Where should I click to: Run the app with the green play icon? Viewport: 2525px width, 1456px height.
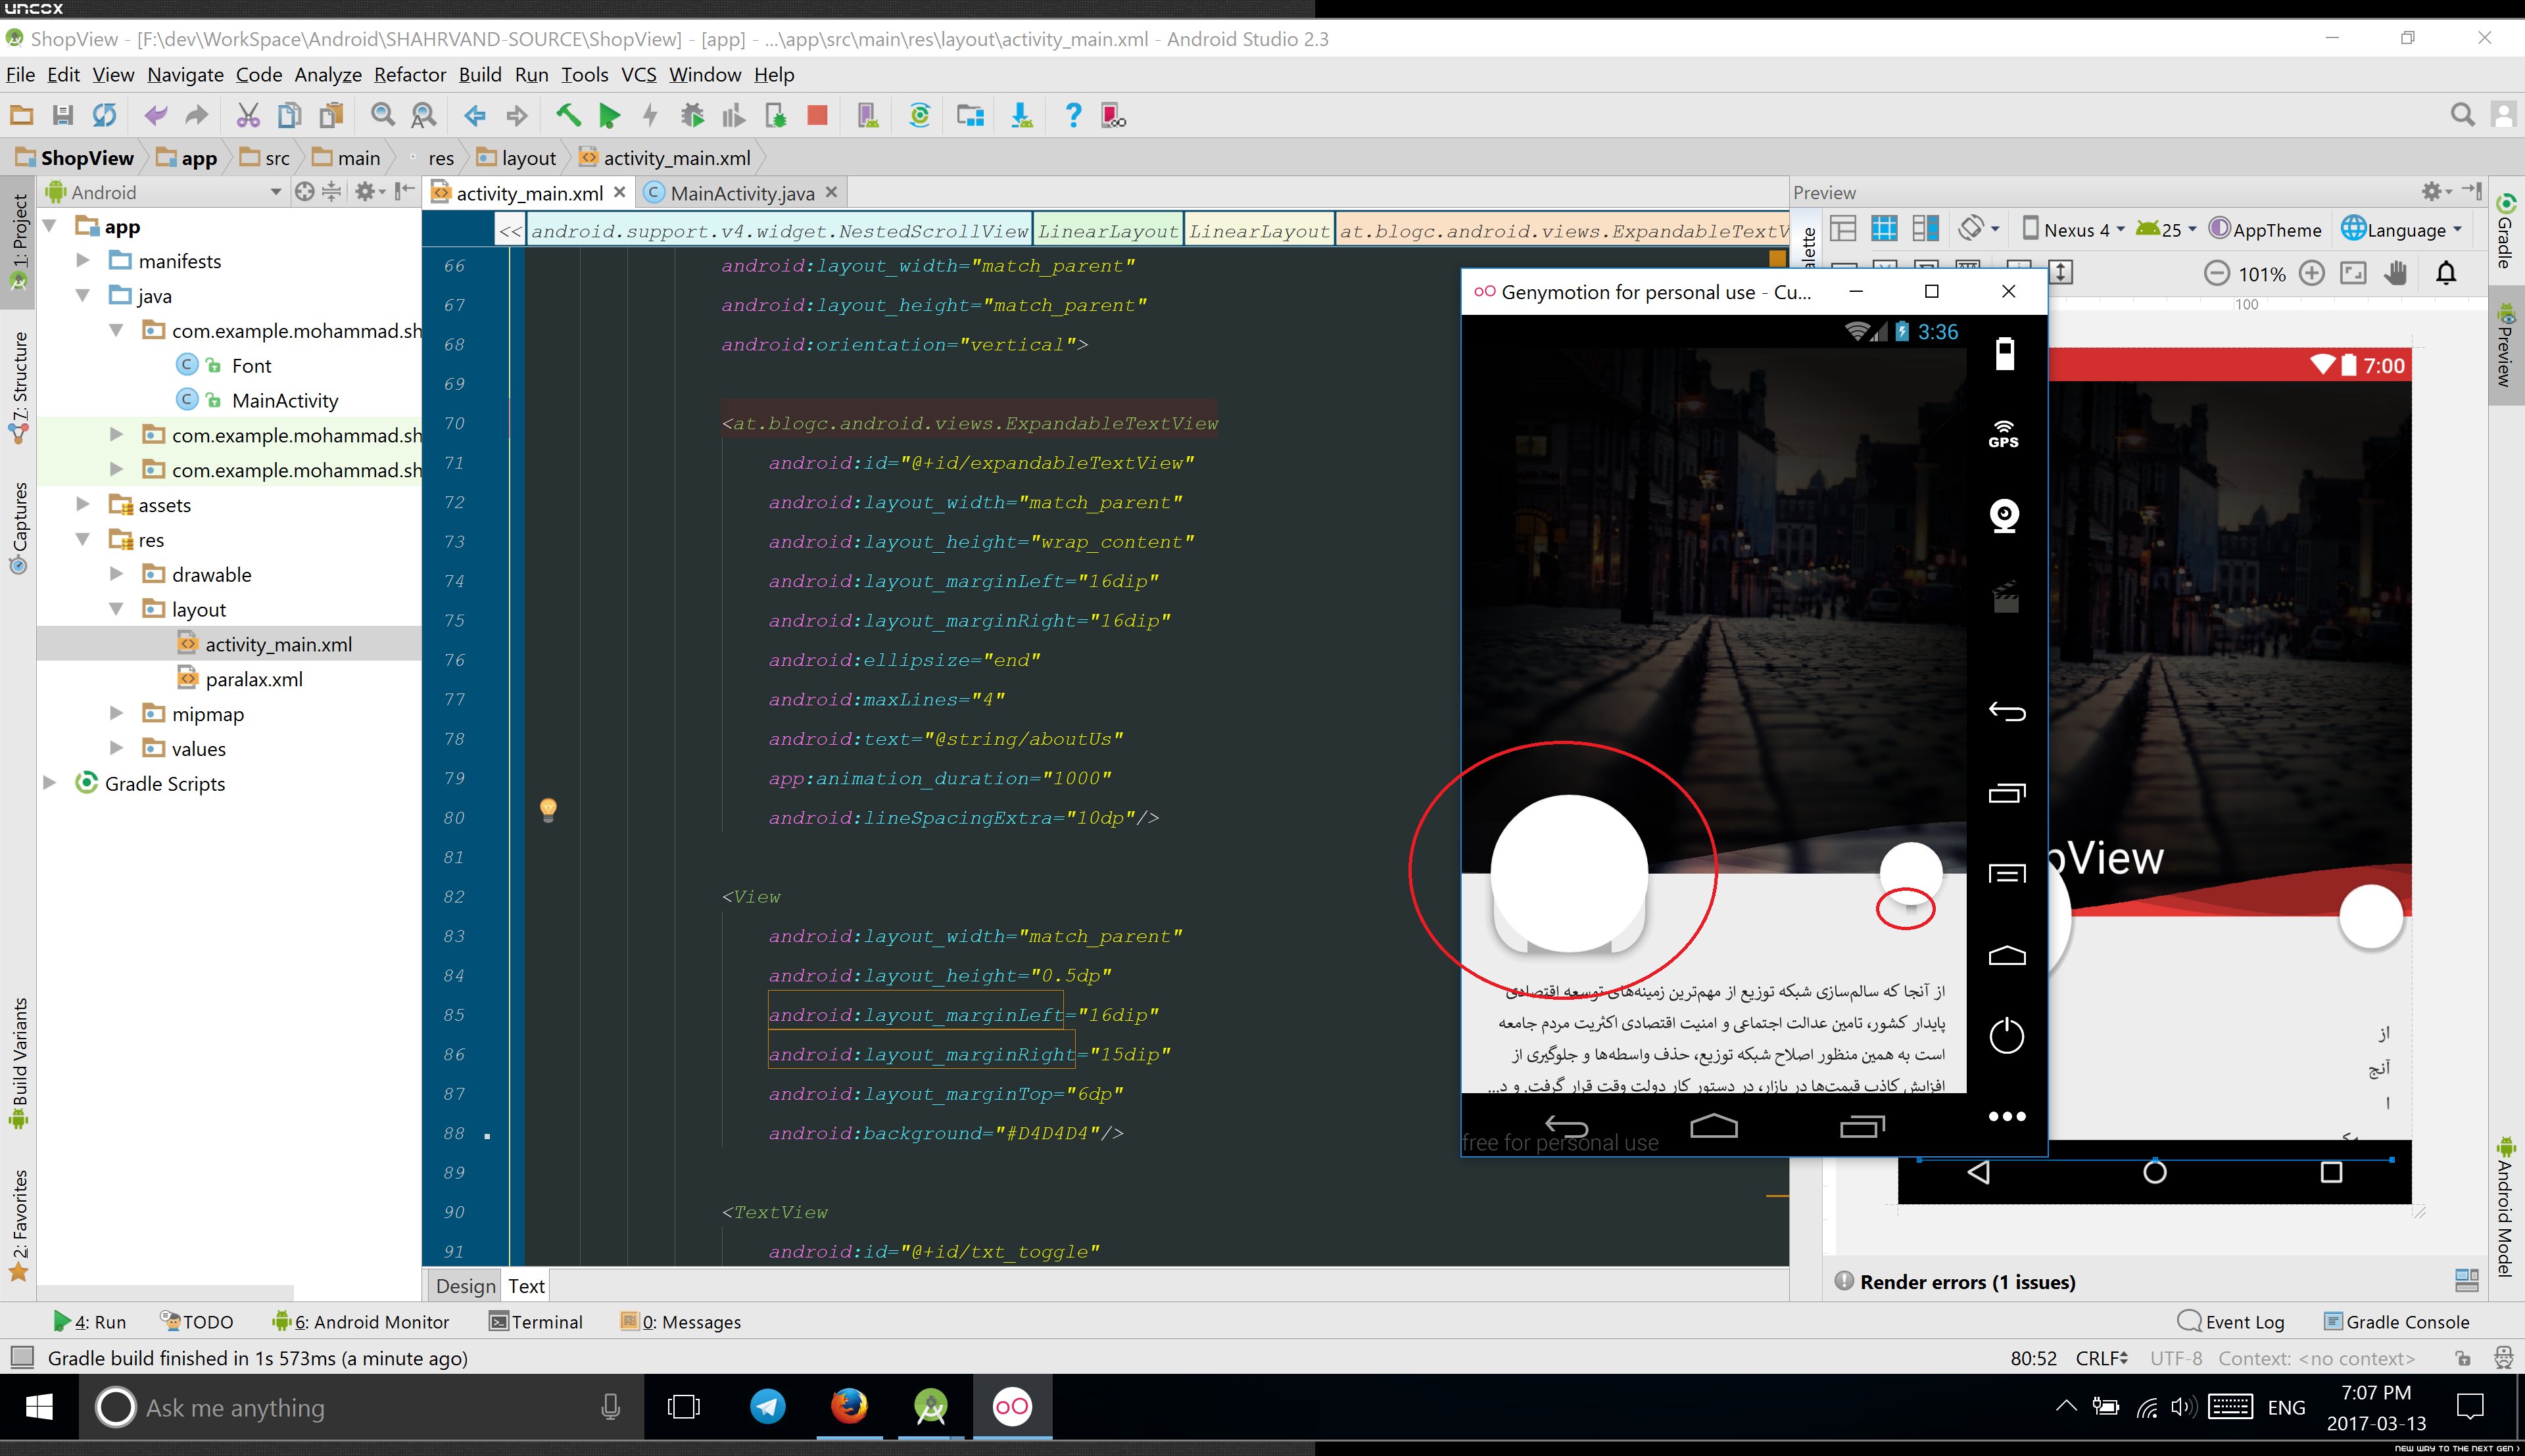tap(609, 115)
